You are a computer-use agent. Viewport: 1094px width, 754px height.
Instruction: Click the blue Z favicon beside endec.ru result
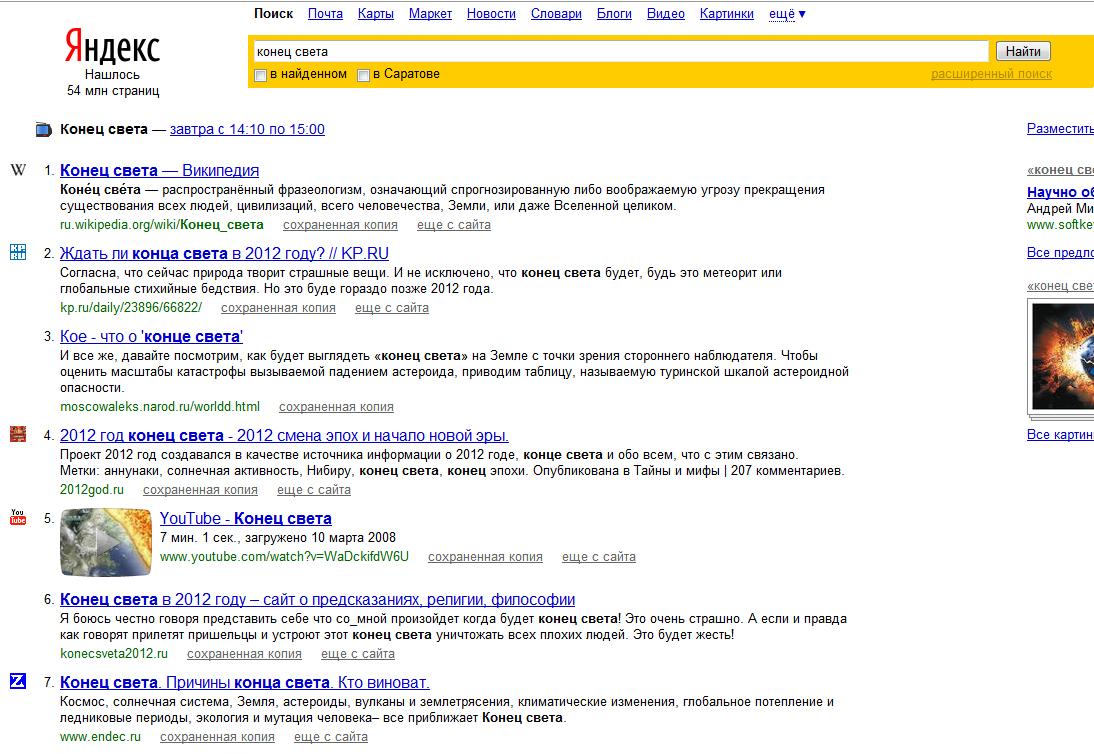[x=18, y=681]
